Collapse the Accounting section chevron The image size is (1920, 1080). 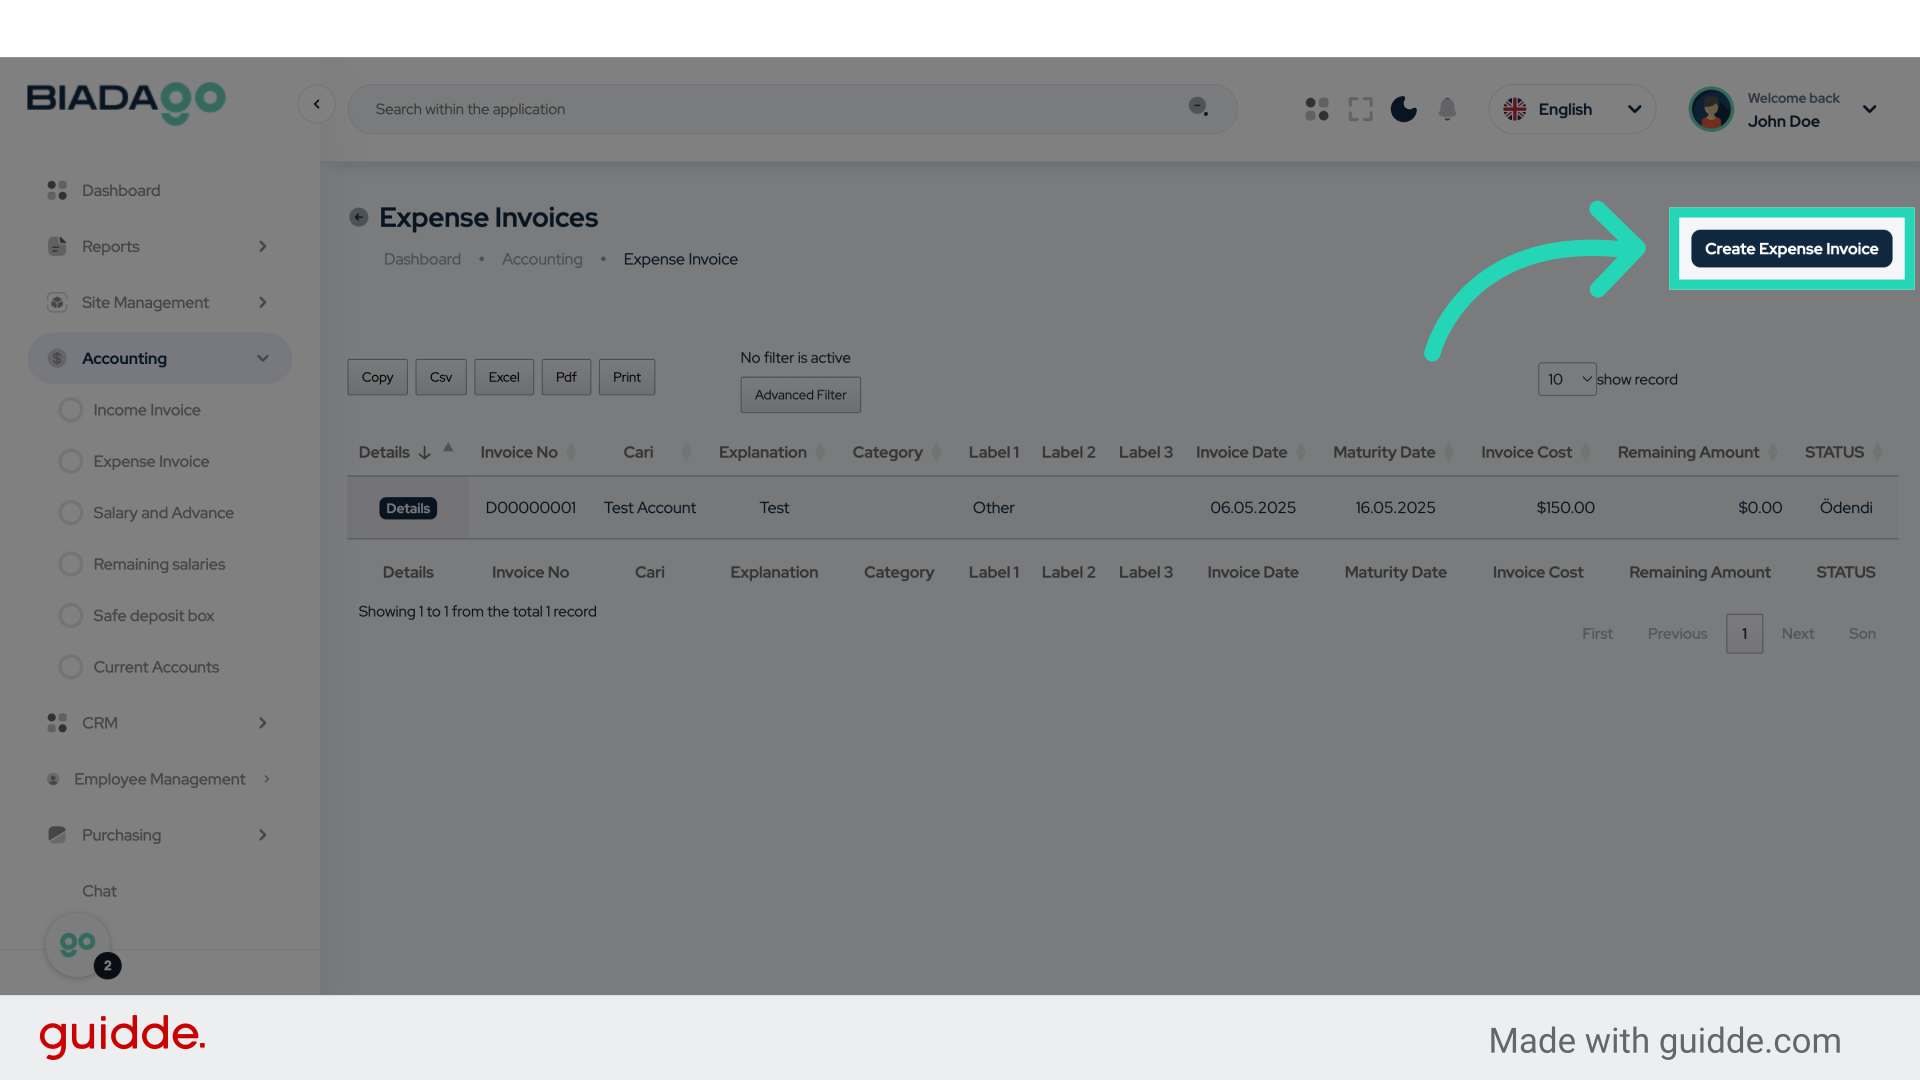[263, 358]
